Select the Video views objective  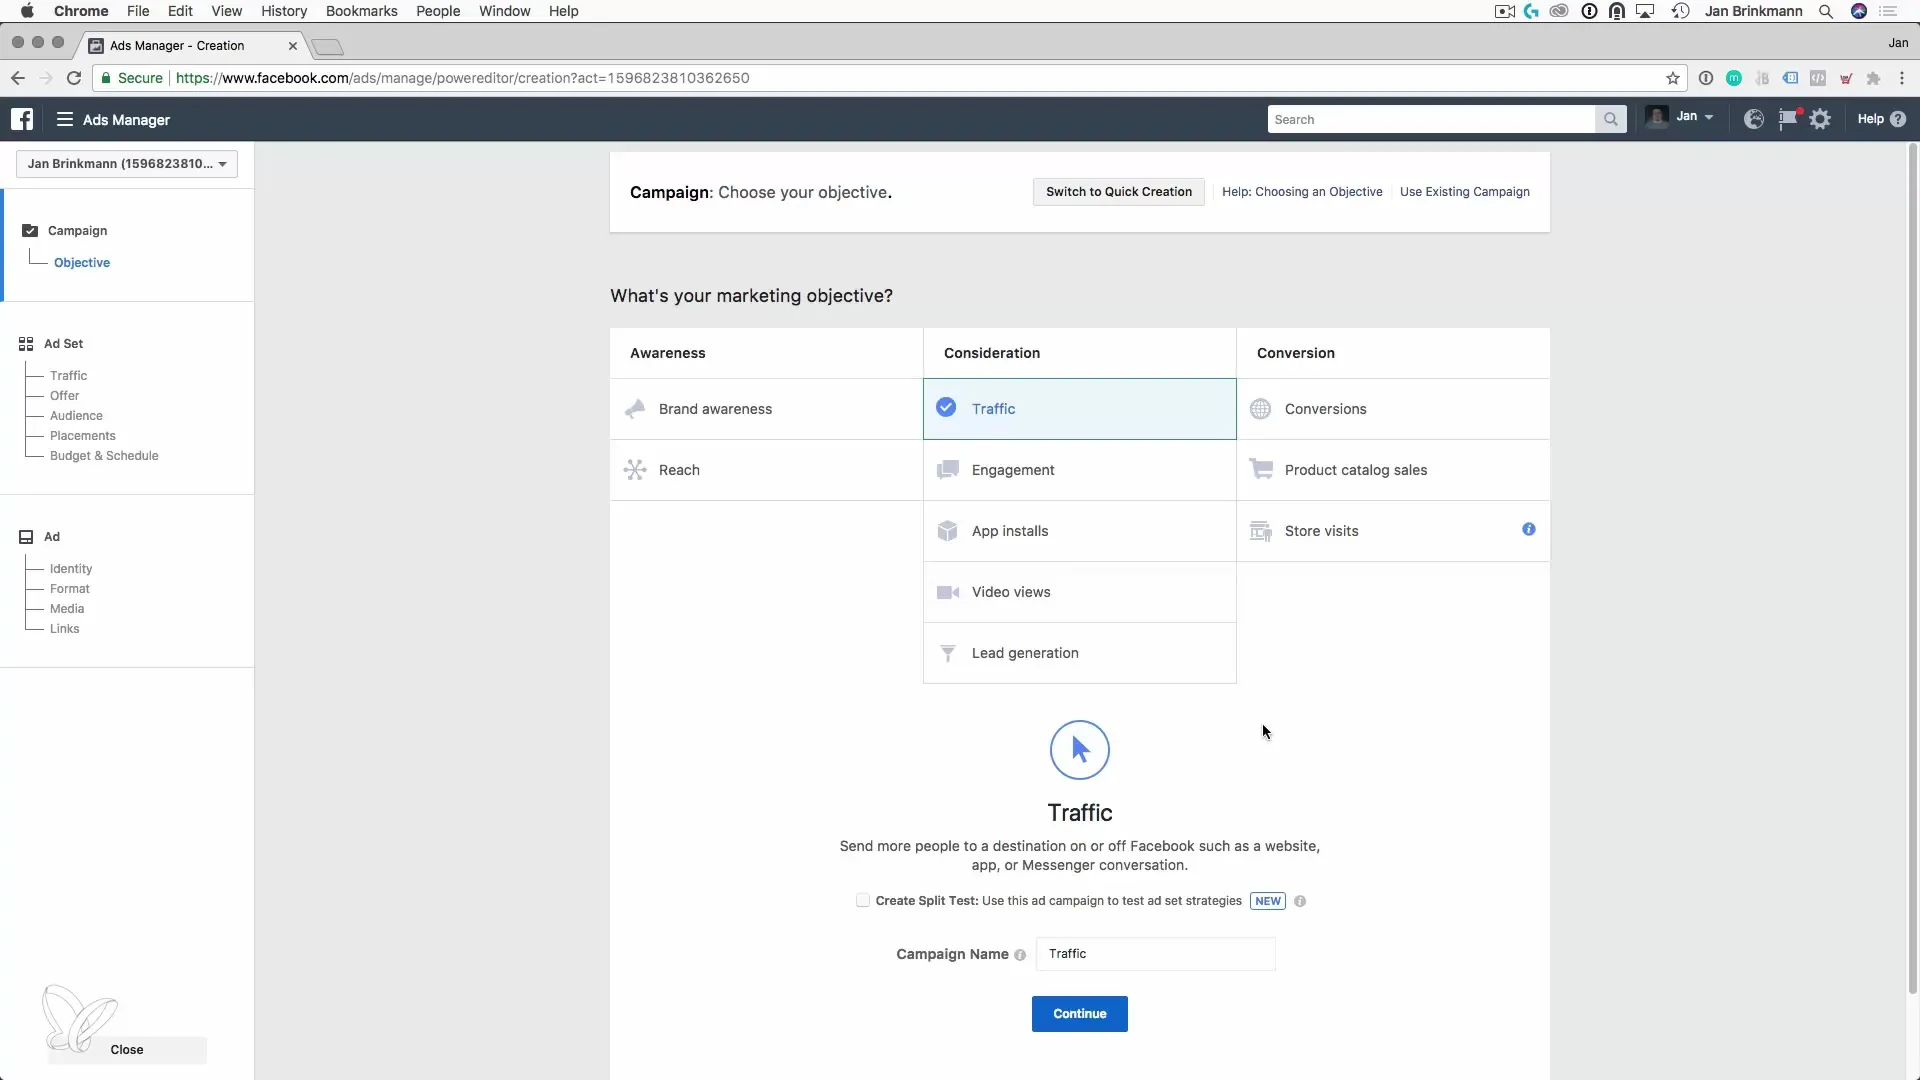1080,592
